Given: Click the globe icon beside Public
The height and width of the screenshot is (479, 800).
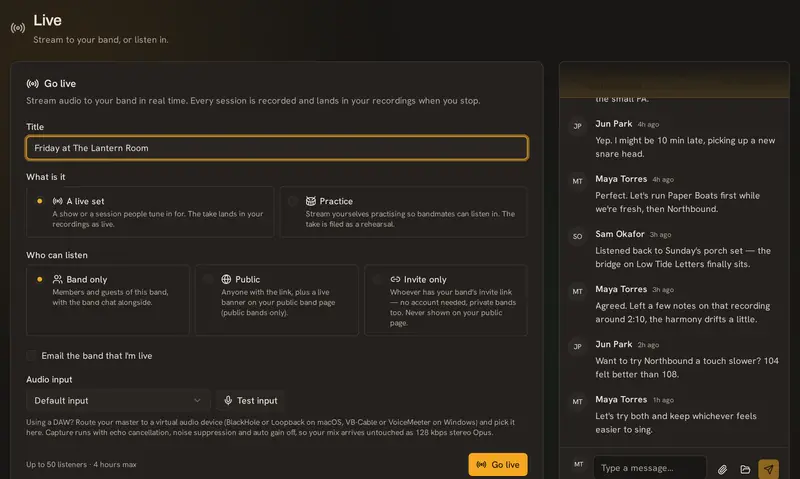Looking at the screenshot, I should click(x=226, y=279).
